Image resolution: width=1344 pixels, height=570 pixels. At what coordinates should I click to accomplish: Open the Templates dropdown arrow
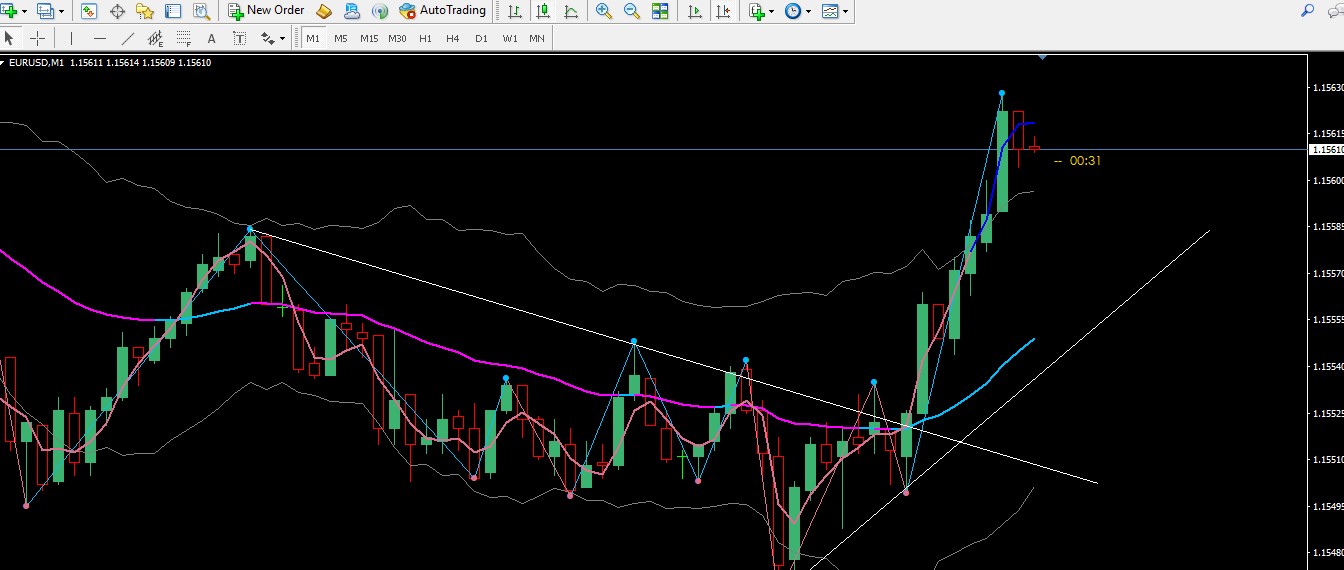(x=846, y=12)
